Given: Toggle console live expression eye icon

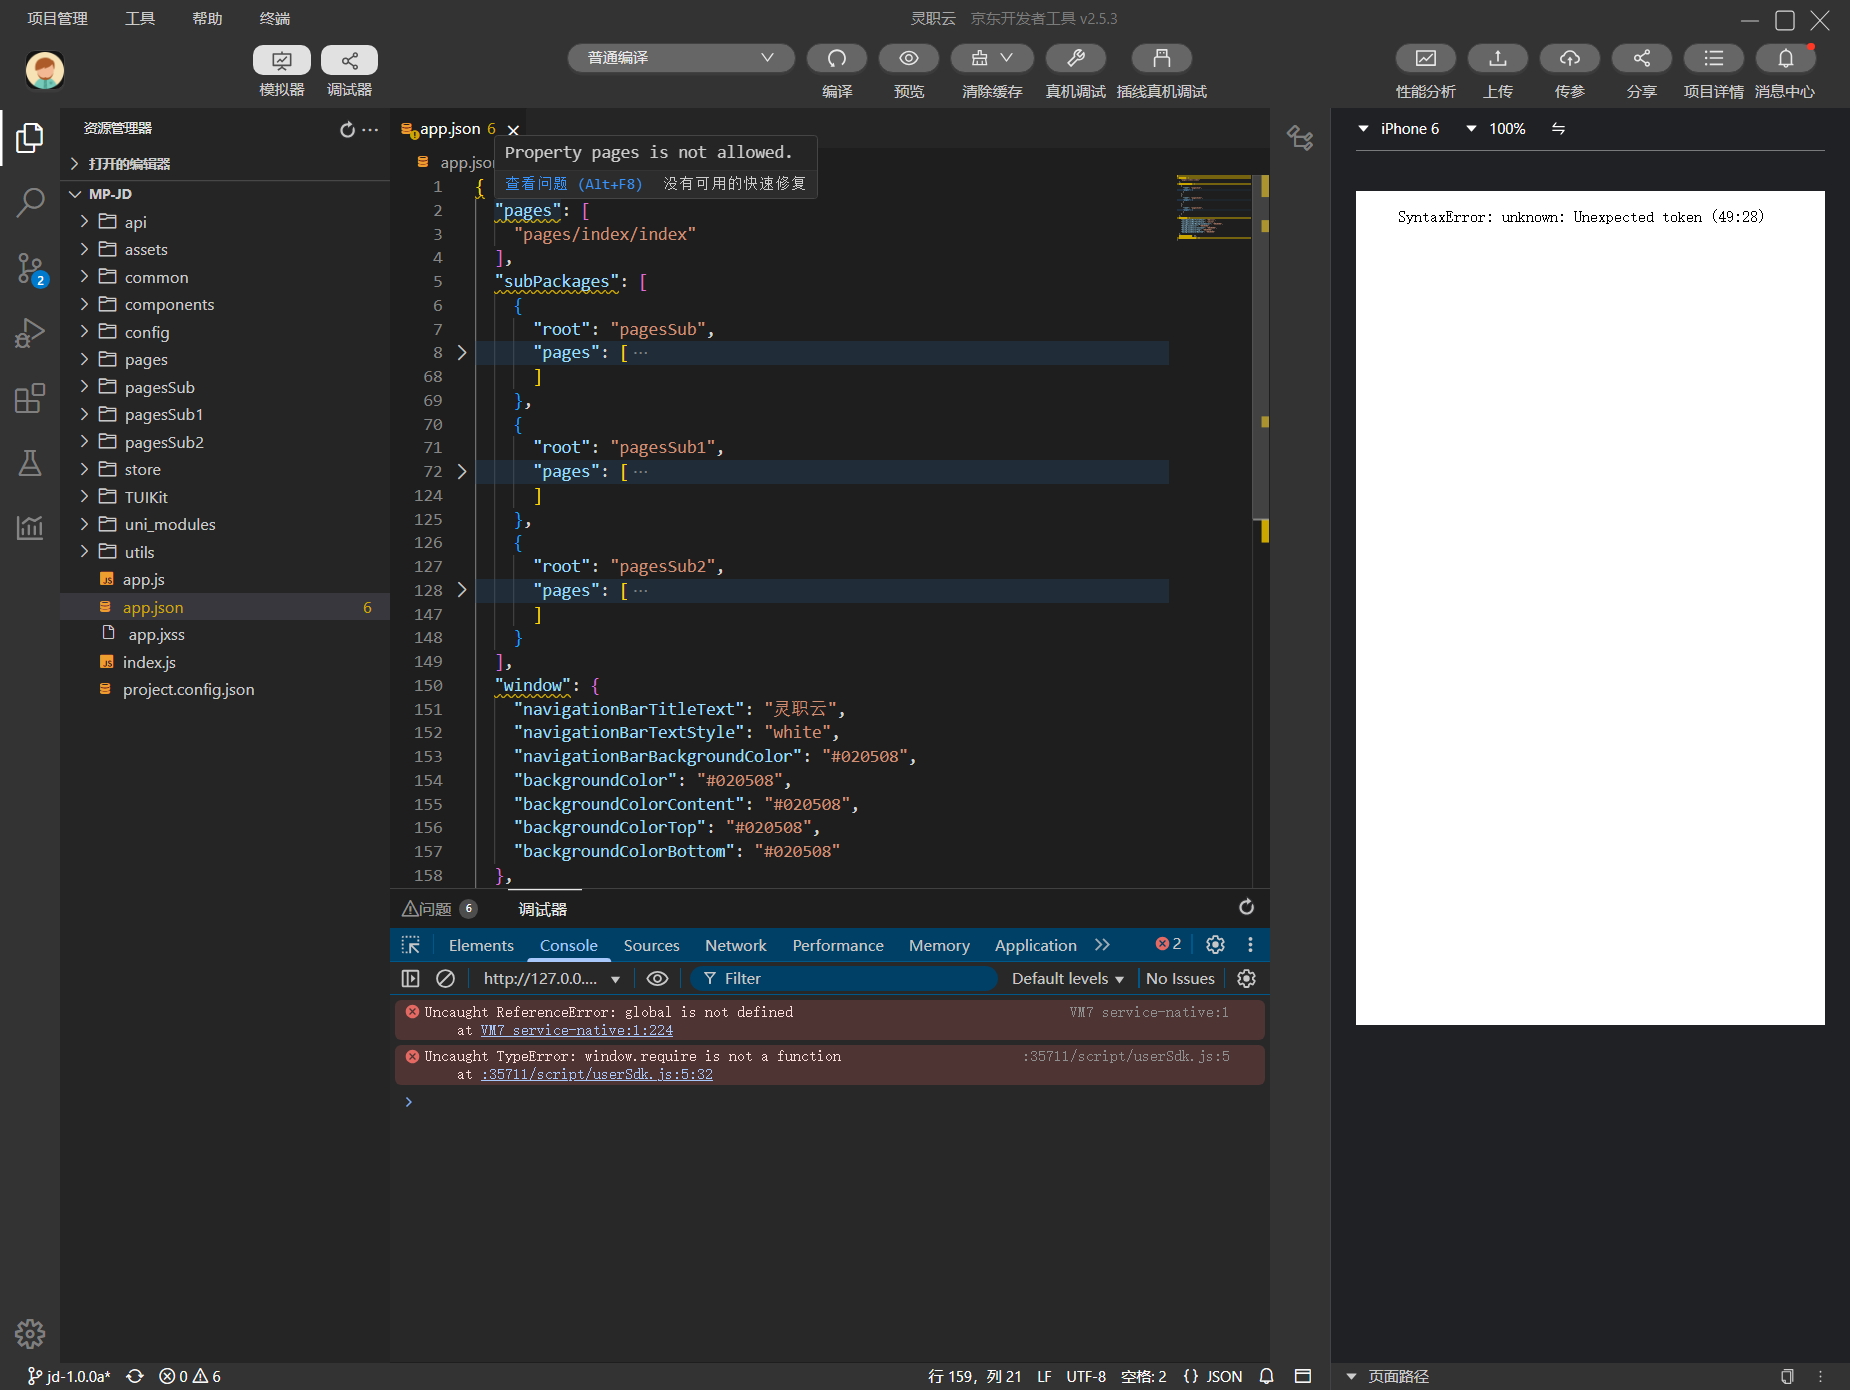Looking at the screenshot, I should [657, 978].
